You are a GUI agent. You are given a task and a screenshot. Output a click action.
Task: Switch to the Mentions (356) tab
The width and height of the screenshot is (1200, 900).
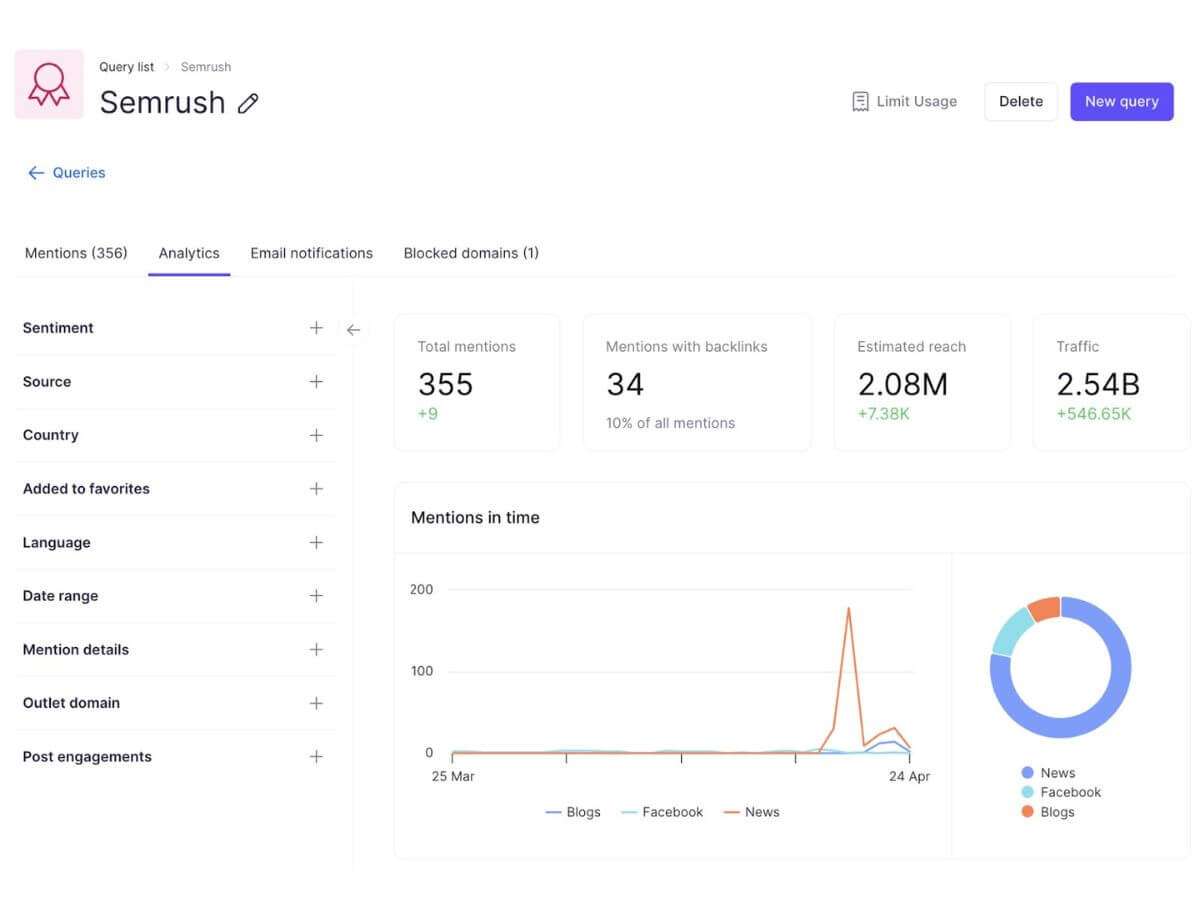[75, 253]
